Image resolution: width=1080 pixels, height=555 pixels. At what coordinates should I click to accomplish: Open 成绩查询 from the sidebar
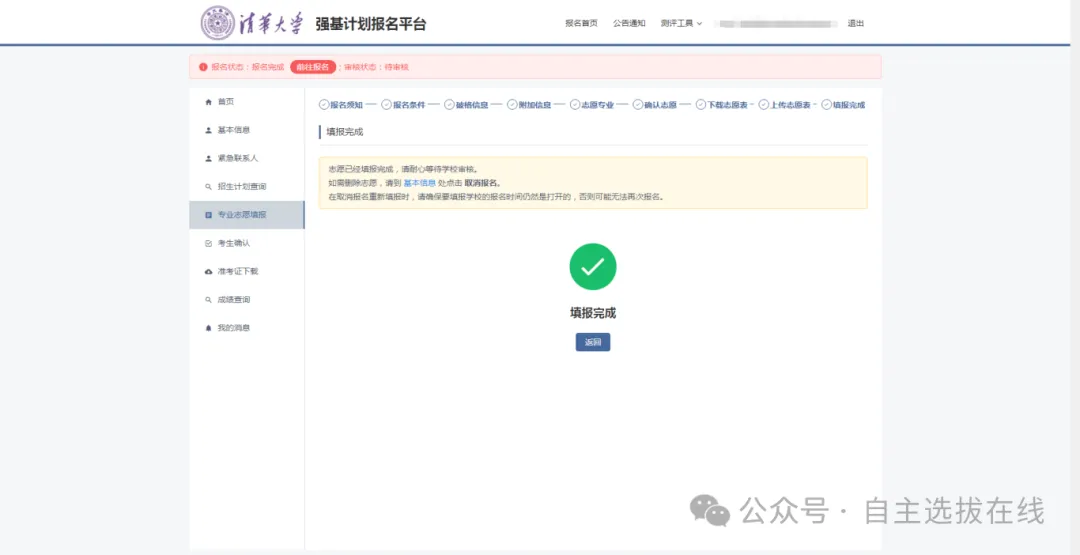(x=233, y=300)
